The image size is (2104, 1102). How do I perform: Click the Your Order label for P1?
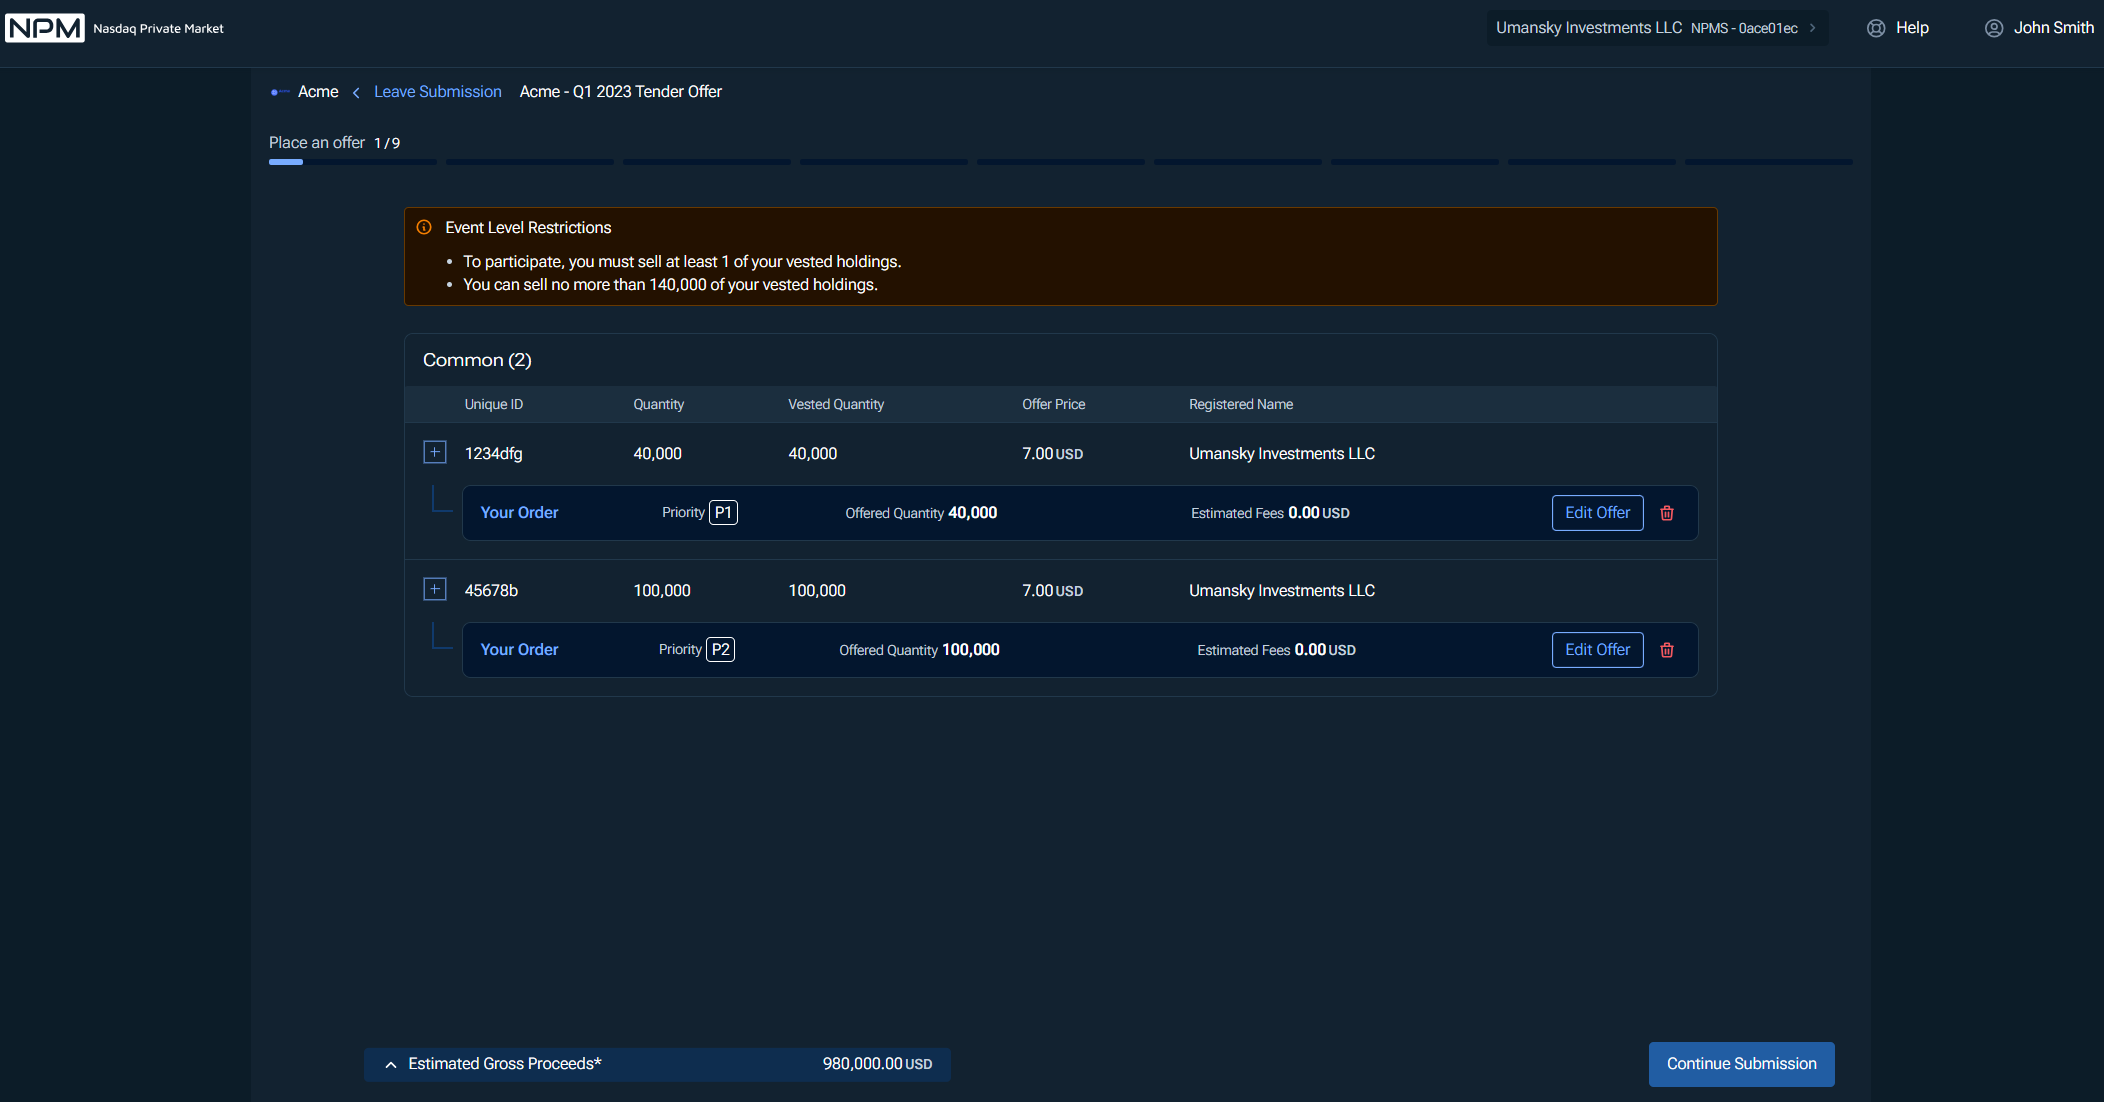tap(519, 513)
